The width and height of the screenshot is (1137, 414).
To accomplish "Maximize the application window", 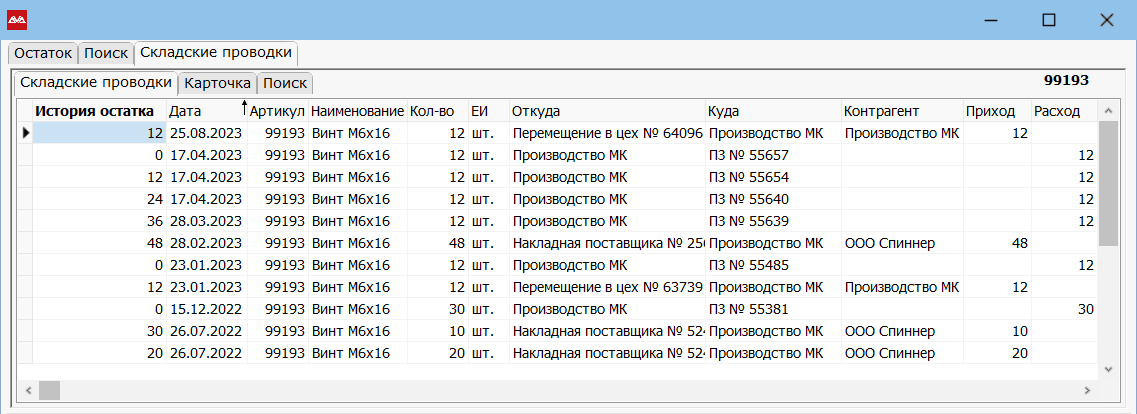I will point(1049,20).
